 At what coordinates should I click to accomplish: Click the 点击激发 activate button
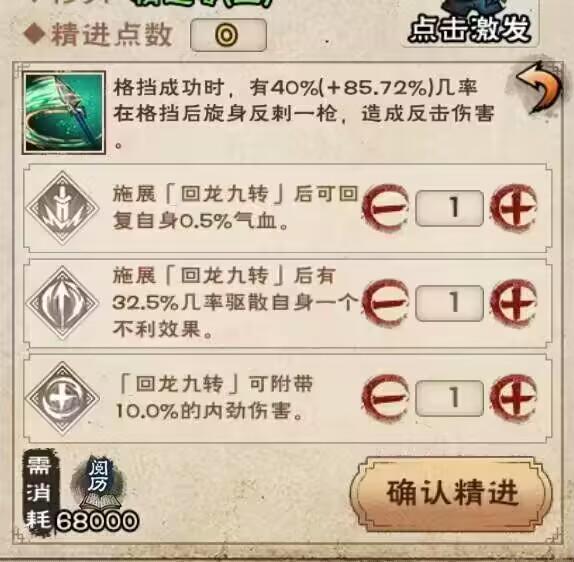click(x=470, y=26)
